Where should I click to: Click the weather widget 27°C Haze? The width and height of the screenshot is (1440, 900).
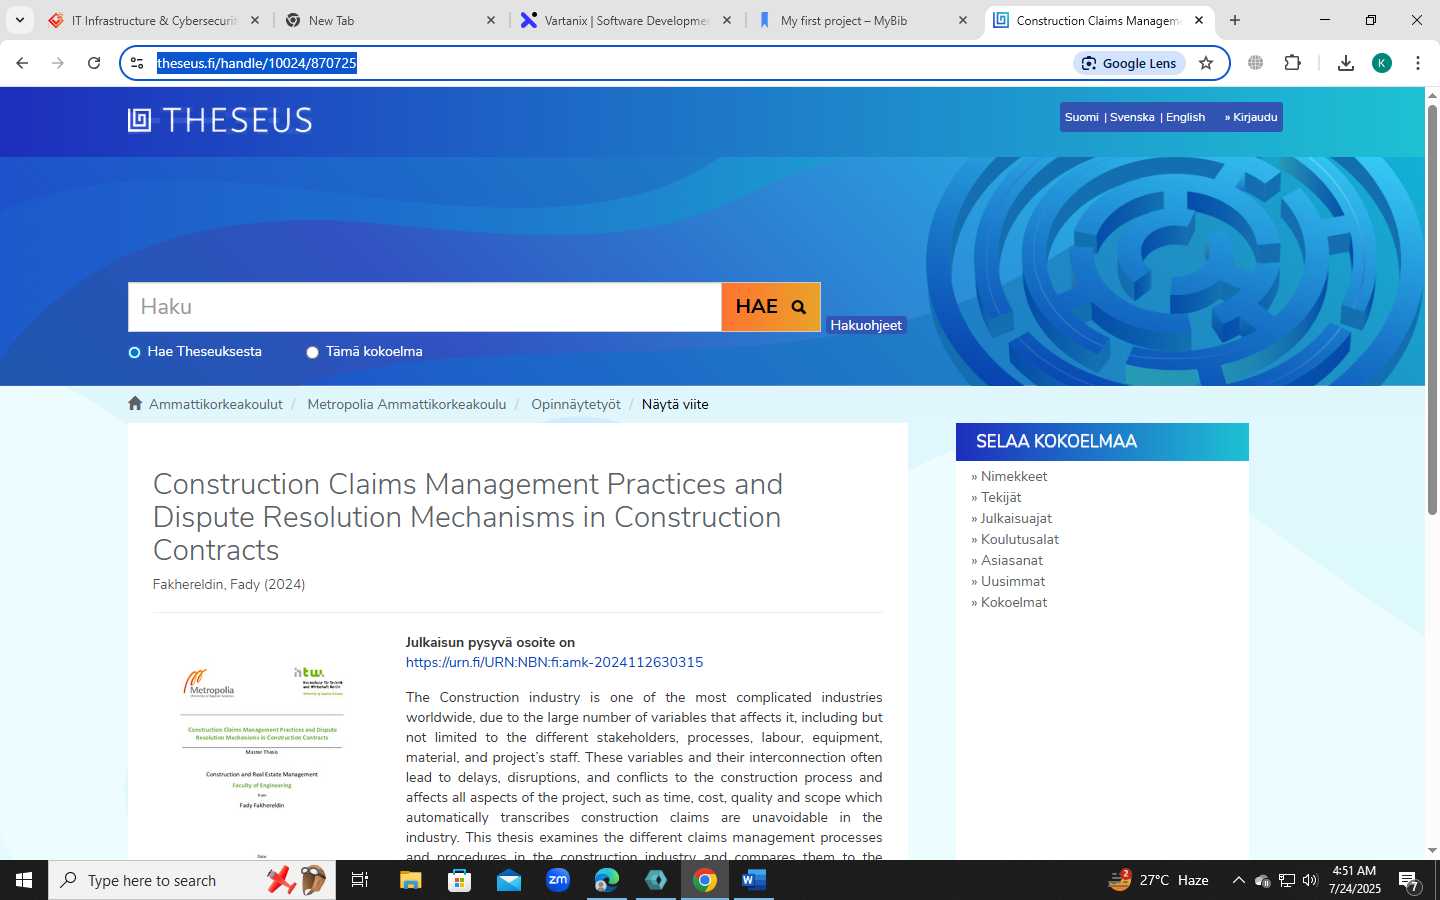tap(1158, 880)
